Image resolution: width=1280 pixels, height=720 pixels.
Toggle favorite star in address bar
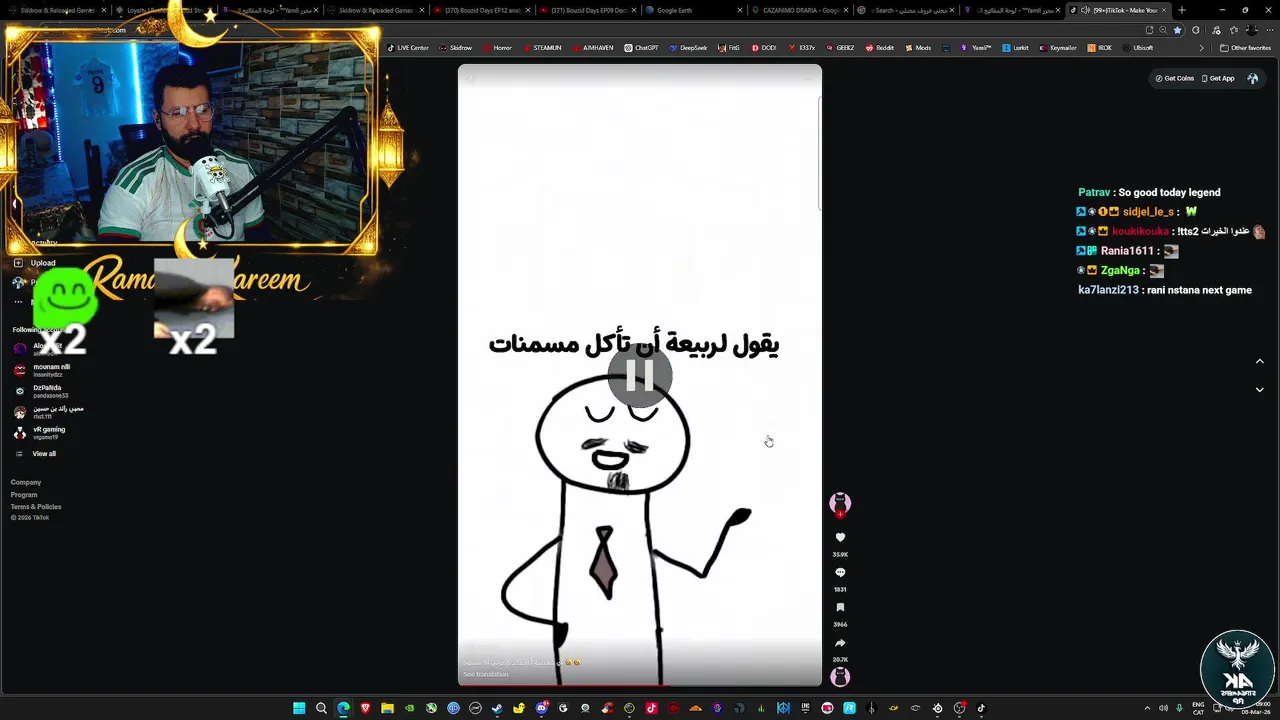[x=1177, y=30]
